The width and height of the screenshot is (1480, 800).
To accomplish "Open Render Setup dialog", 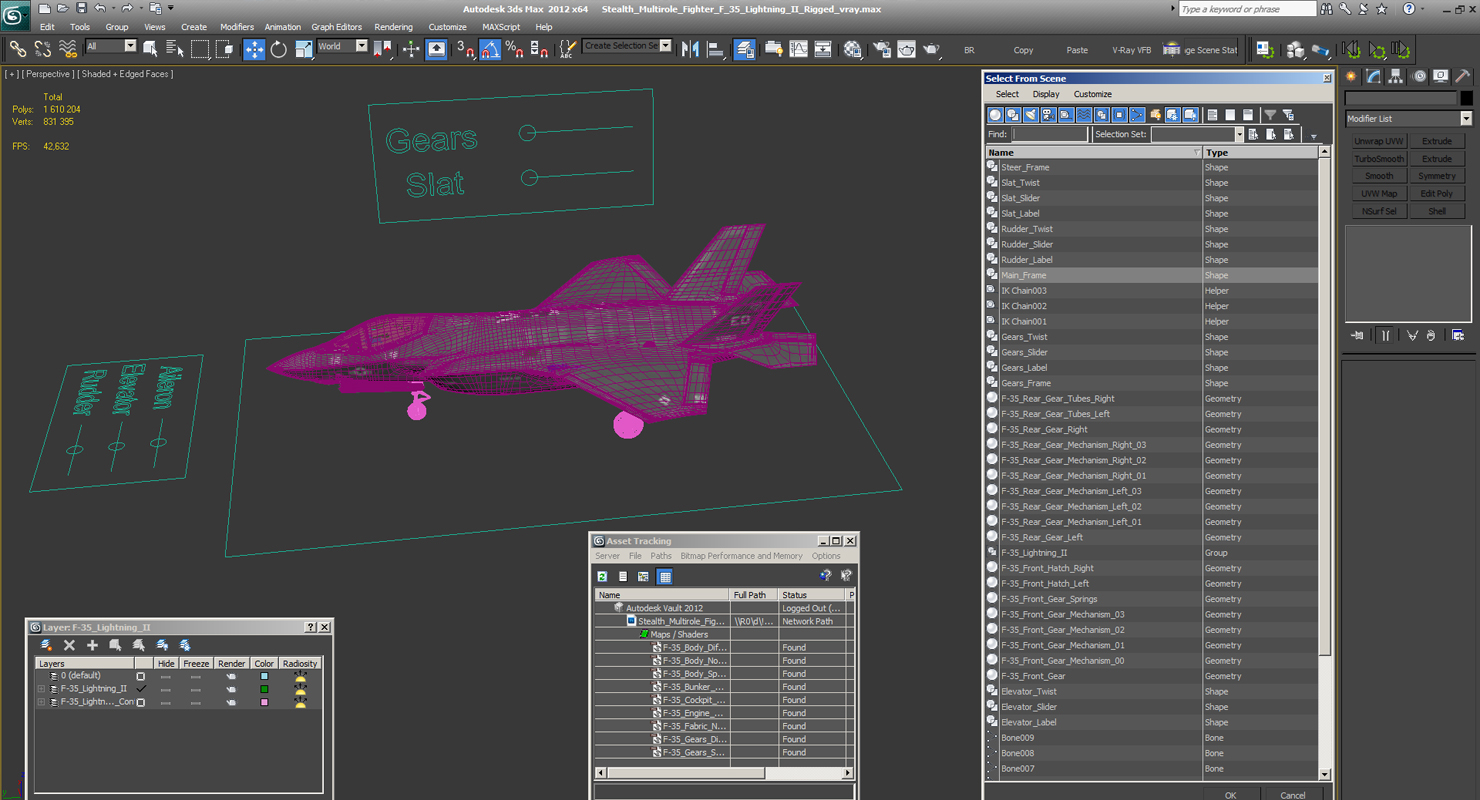I will click(881, 48).
